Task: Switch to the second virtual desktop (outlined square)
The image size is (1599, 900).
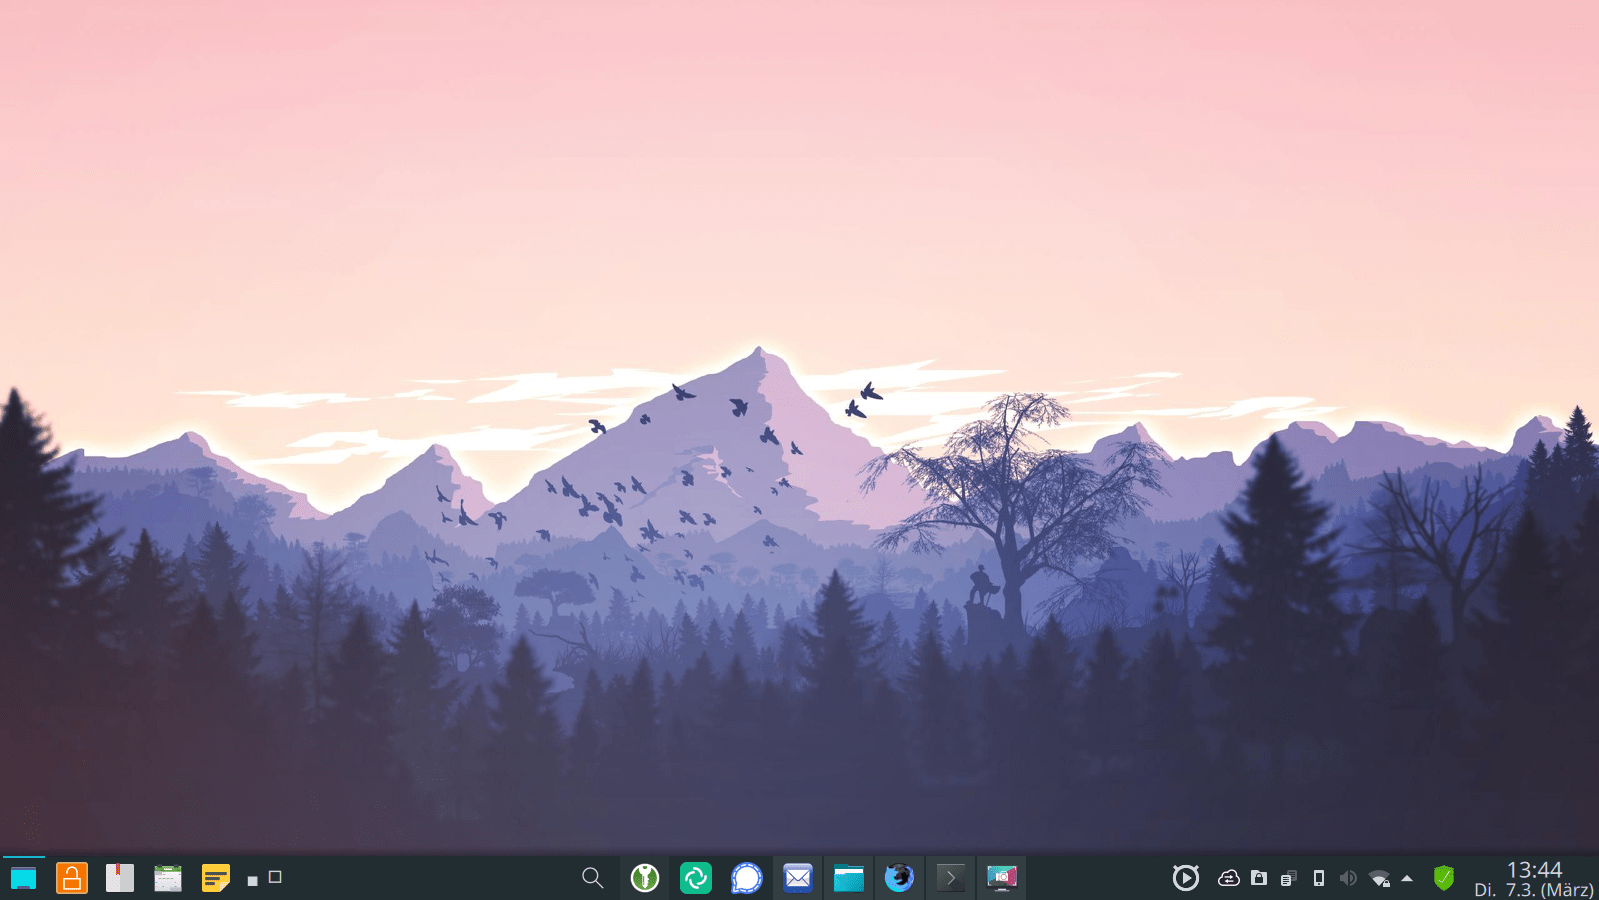Action: (275, 877)
